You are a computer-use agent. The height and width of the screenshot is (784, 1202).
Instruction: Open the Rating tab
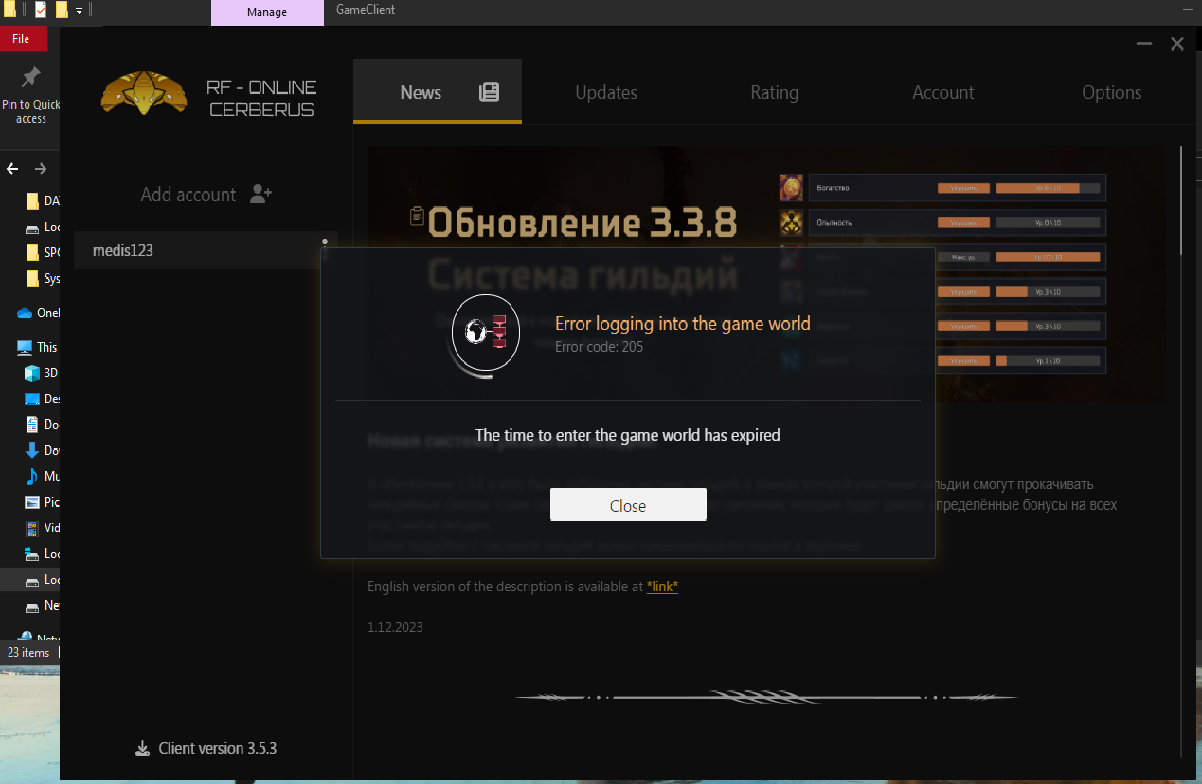click(x=775, y=92)
